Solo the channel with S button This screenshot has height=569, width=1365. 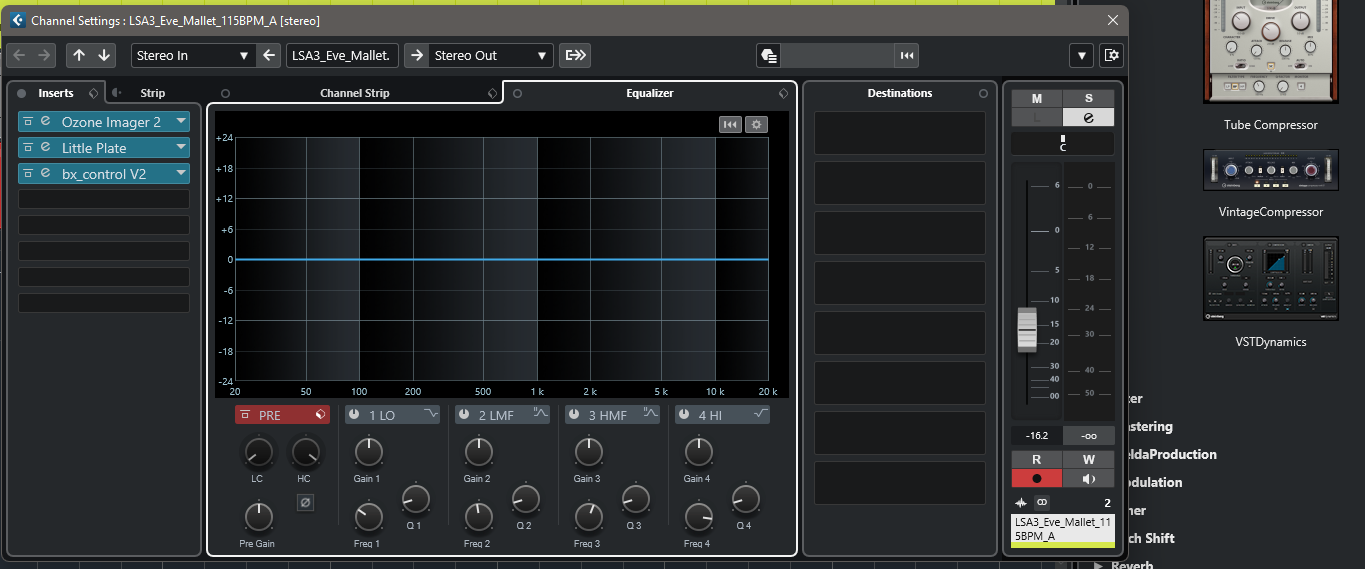click(1088, 98)
